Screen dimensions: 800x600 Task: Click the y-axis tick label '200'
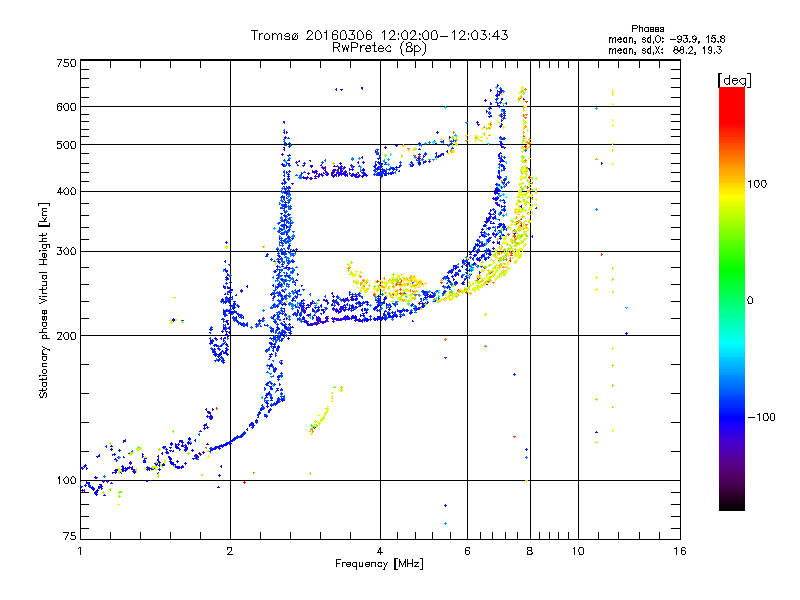(x=66, y=336)
